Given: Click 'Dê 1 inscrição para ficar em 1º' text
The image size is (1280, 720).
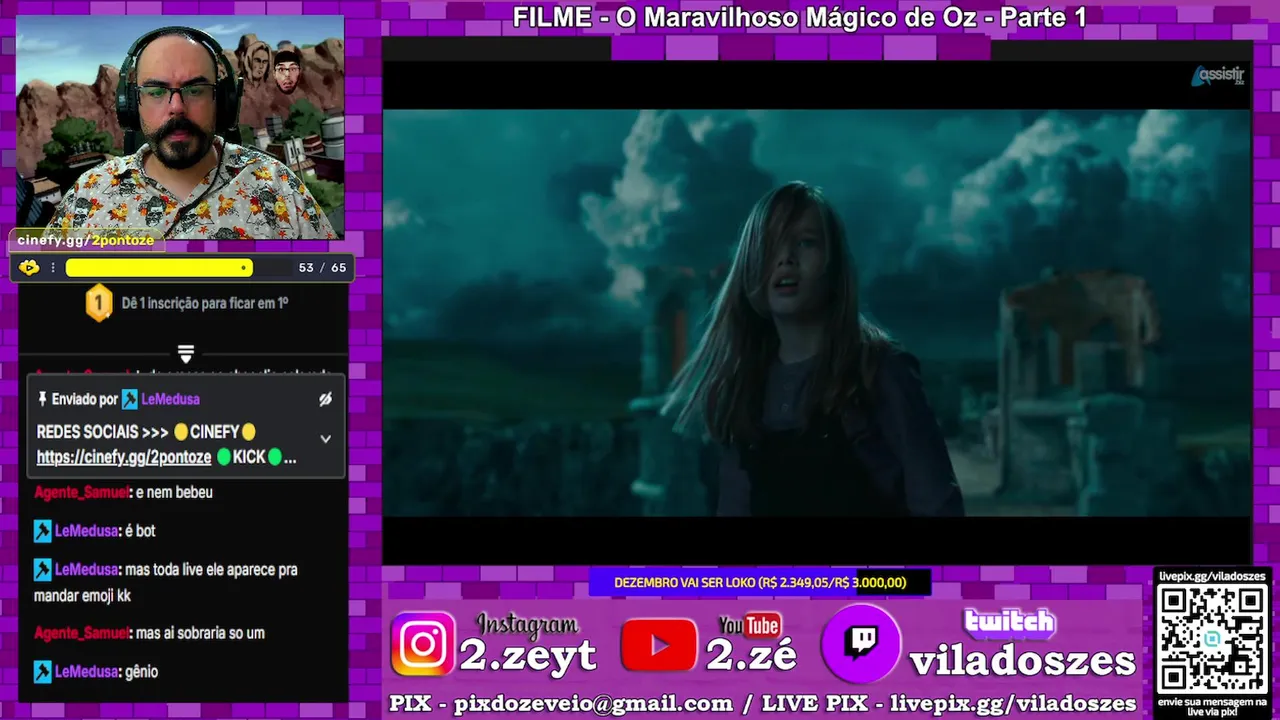Looking at the screenshot, I should [x=205, y=302].
